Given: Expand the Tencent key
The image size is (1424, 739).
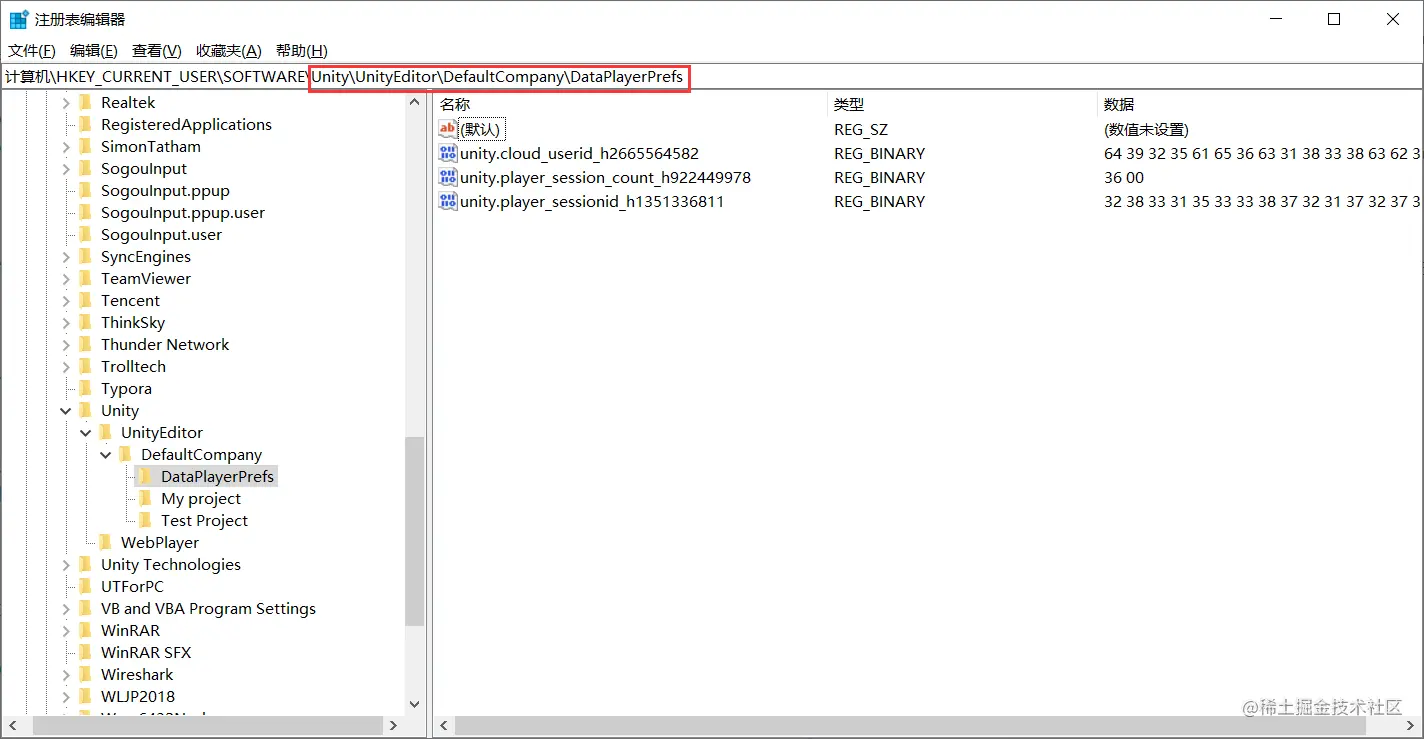Looking at the screenshot, I should [x=66, y=301].
